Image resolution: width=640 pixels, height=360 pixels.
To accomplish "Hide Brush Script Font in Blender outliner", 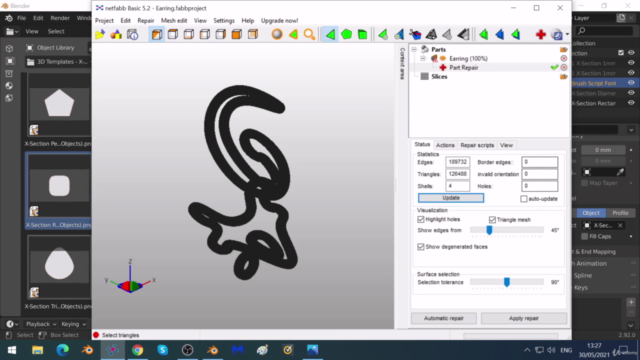I will click(x=631, y=83).
